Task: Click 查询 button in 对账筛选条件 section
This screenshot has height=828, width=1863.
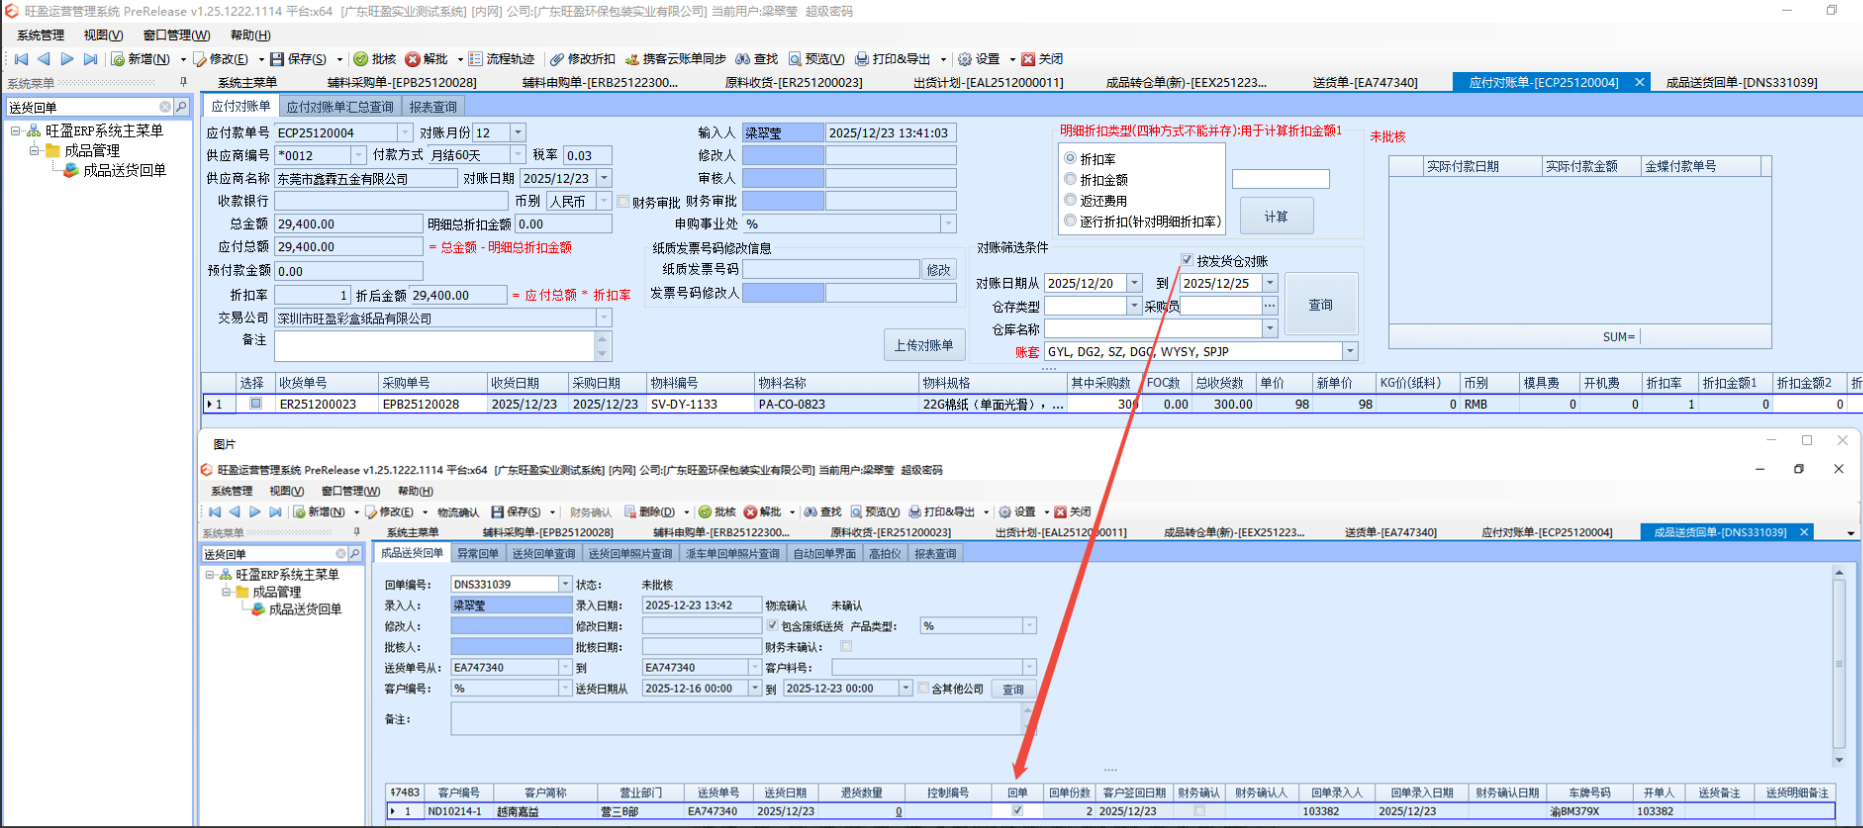Action: pos(1321,304)
